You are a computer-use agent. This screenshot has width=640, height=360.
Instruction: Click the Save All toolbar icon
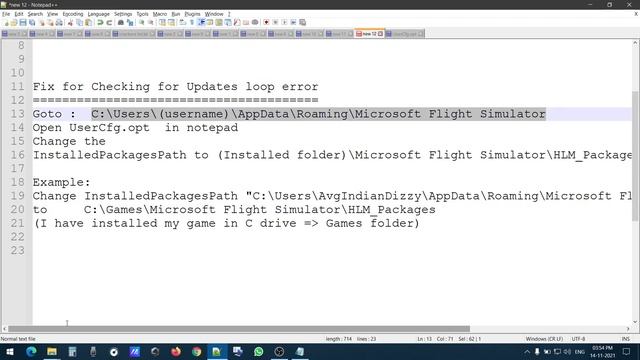pyautogui.click(x=32, y=22)
